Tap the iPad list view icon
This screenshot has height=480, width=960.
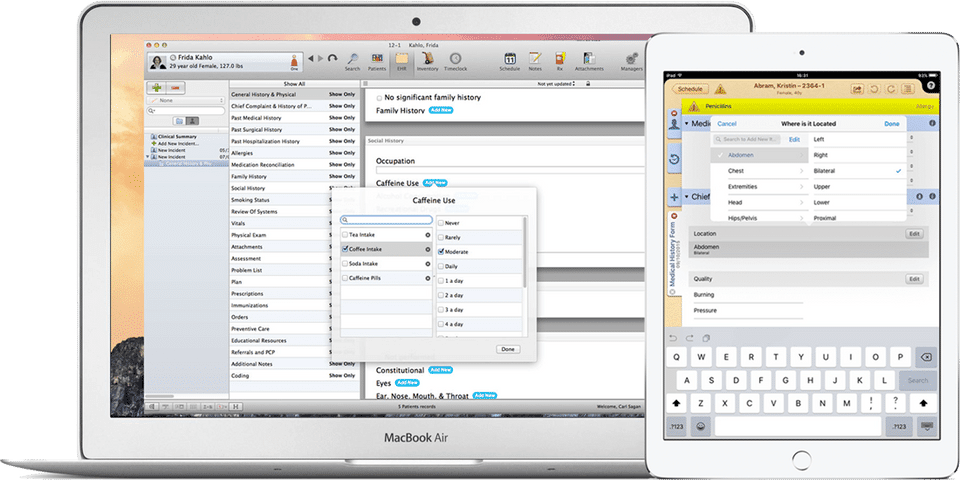tap(908, 89)
